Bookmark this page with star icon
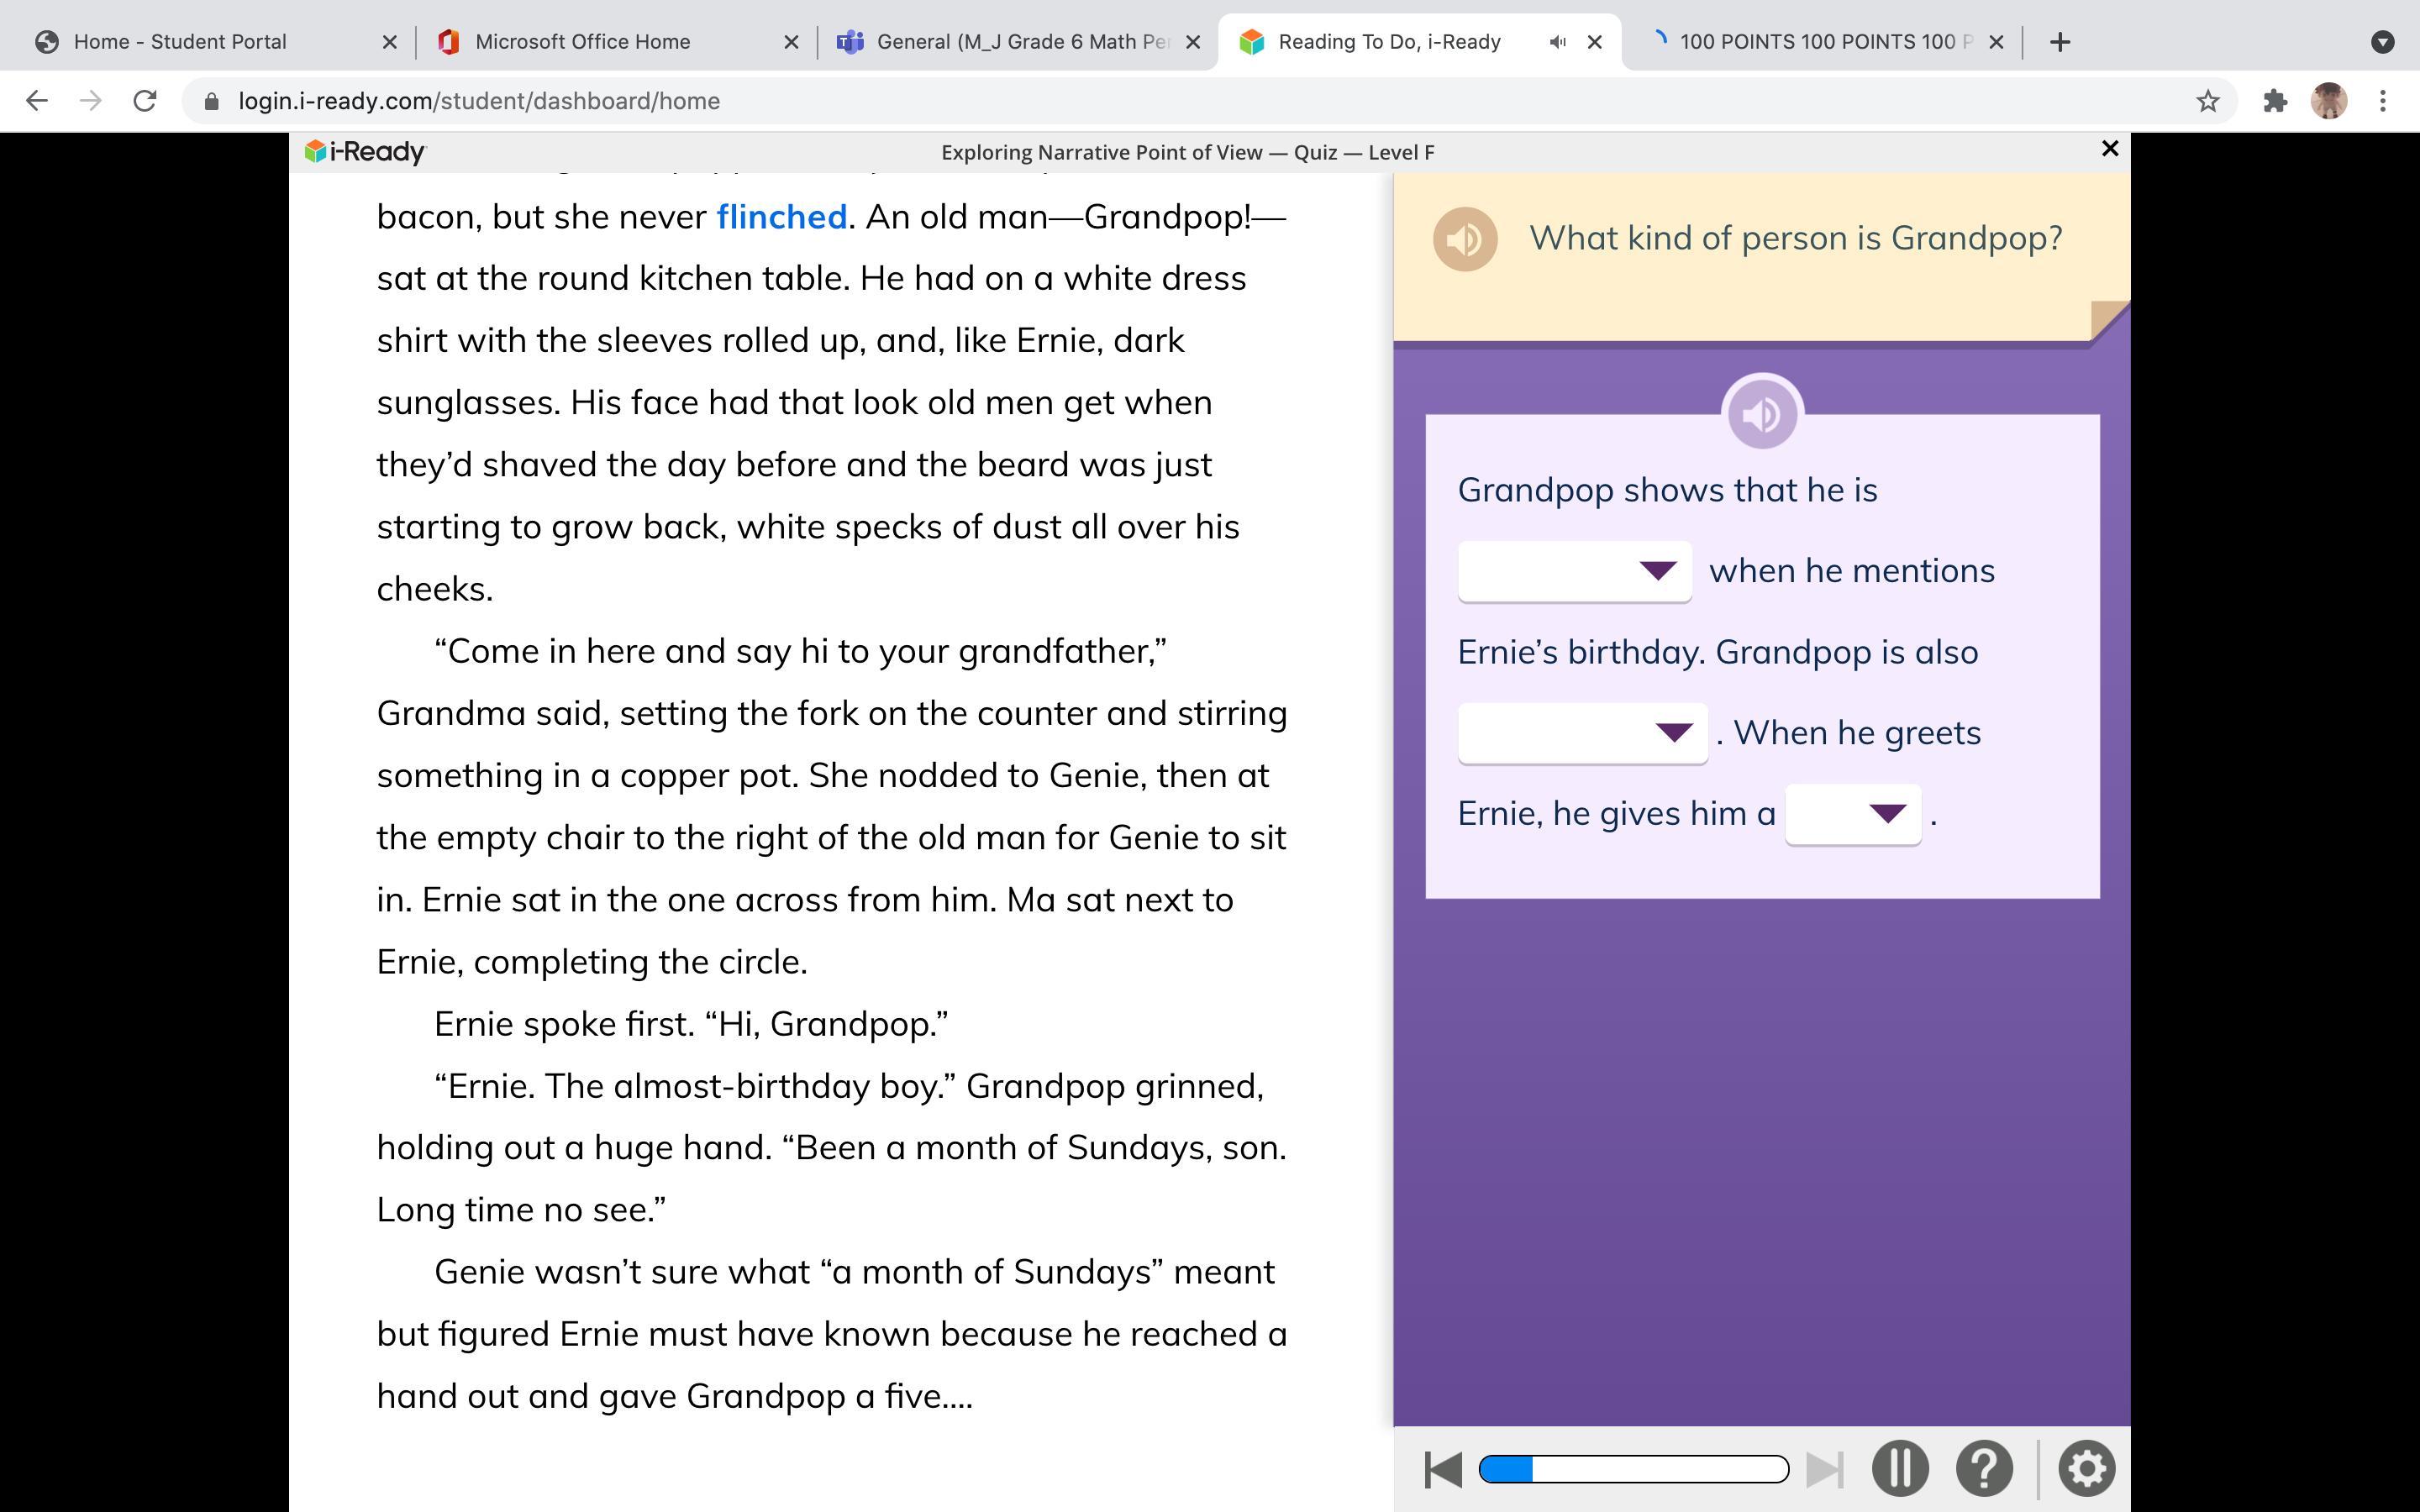This screenshot has height=1512, width=2420. (x=2207, y=101)
